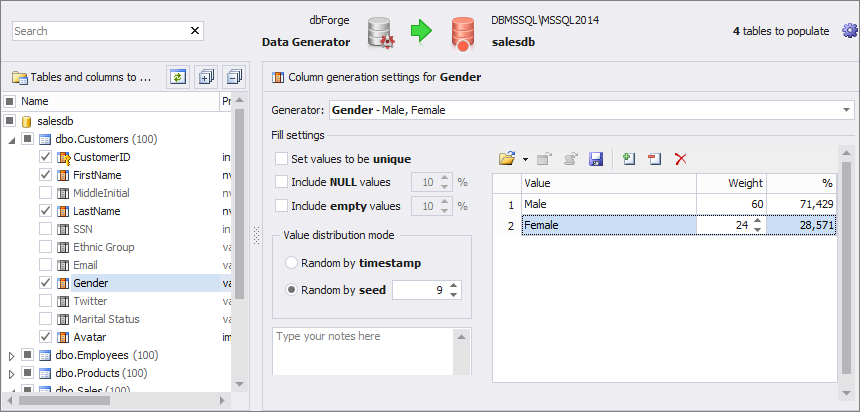The image size is (860, 412).
Task: Check the Ethnic Group column checkbox
Action: (x=46, y=247)
